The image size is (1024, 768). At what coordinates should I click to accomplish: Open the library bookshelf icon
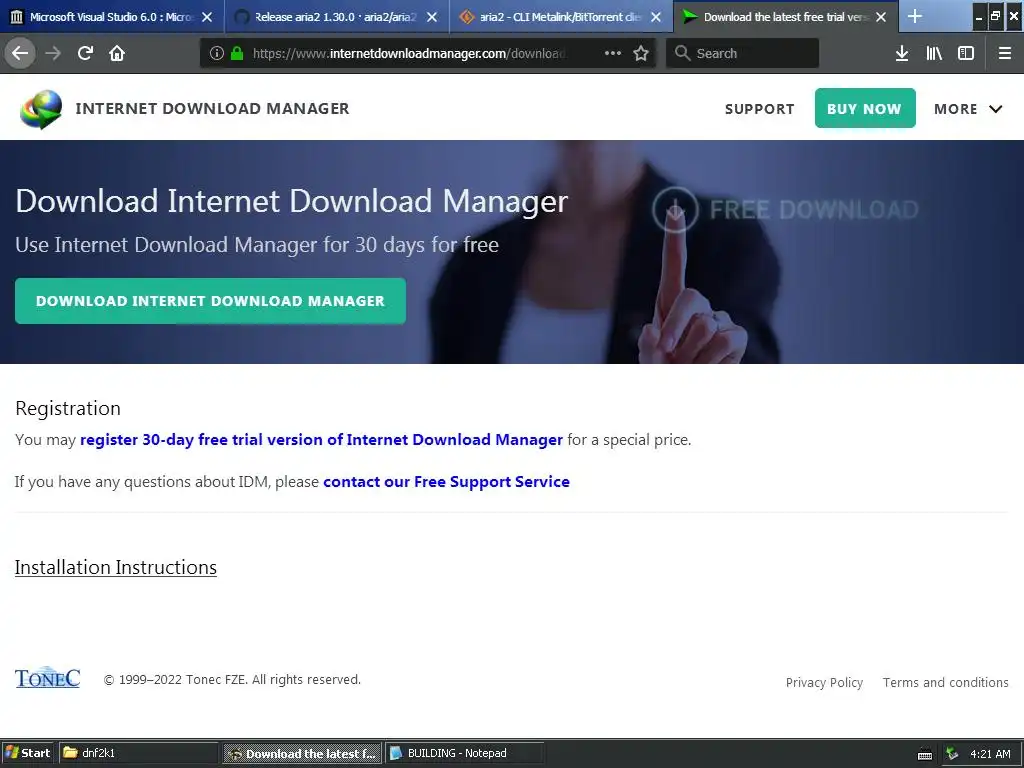934,53
